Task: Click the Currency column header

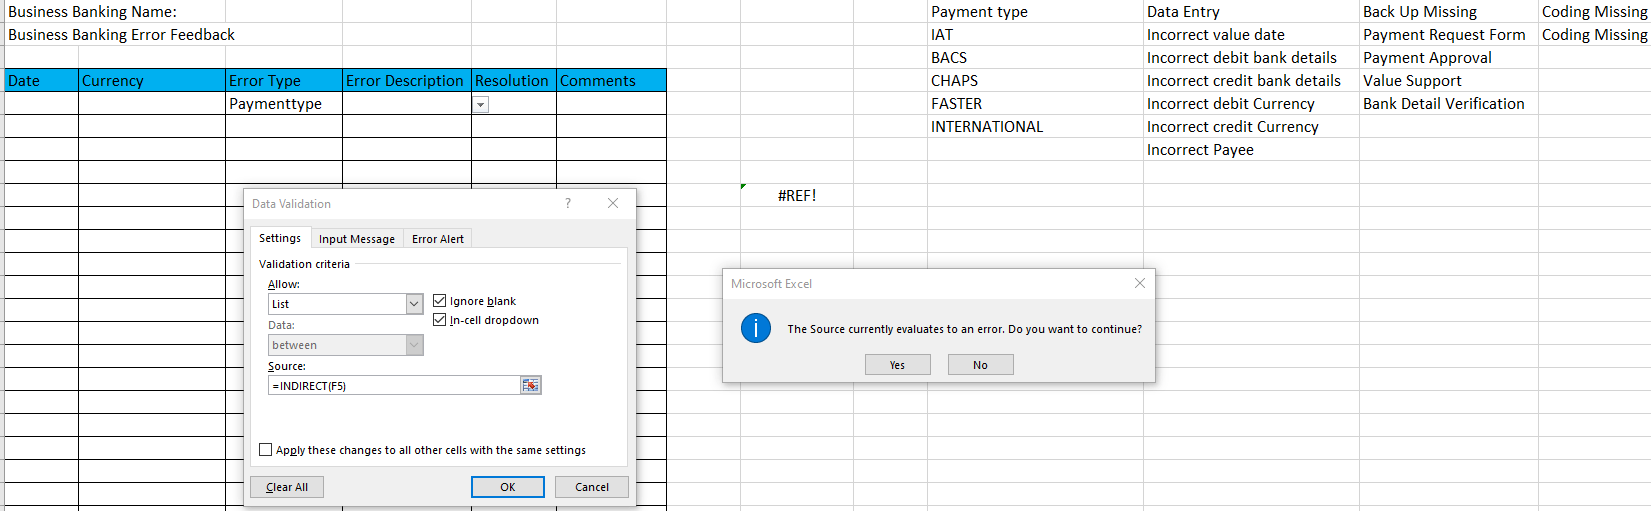Action: [152, 80]
